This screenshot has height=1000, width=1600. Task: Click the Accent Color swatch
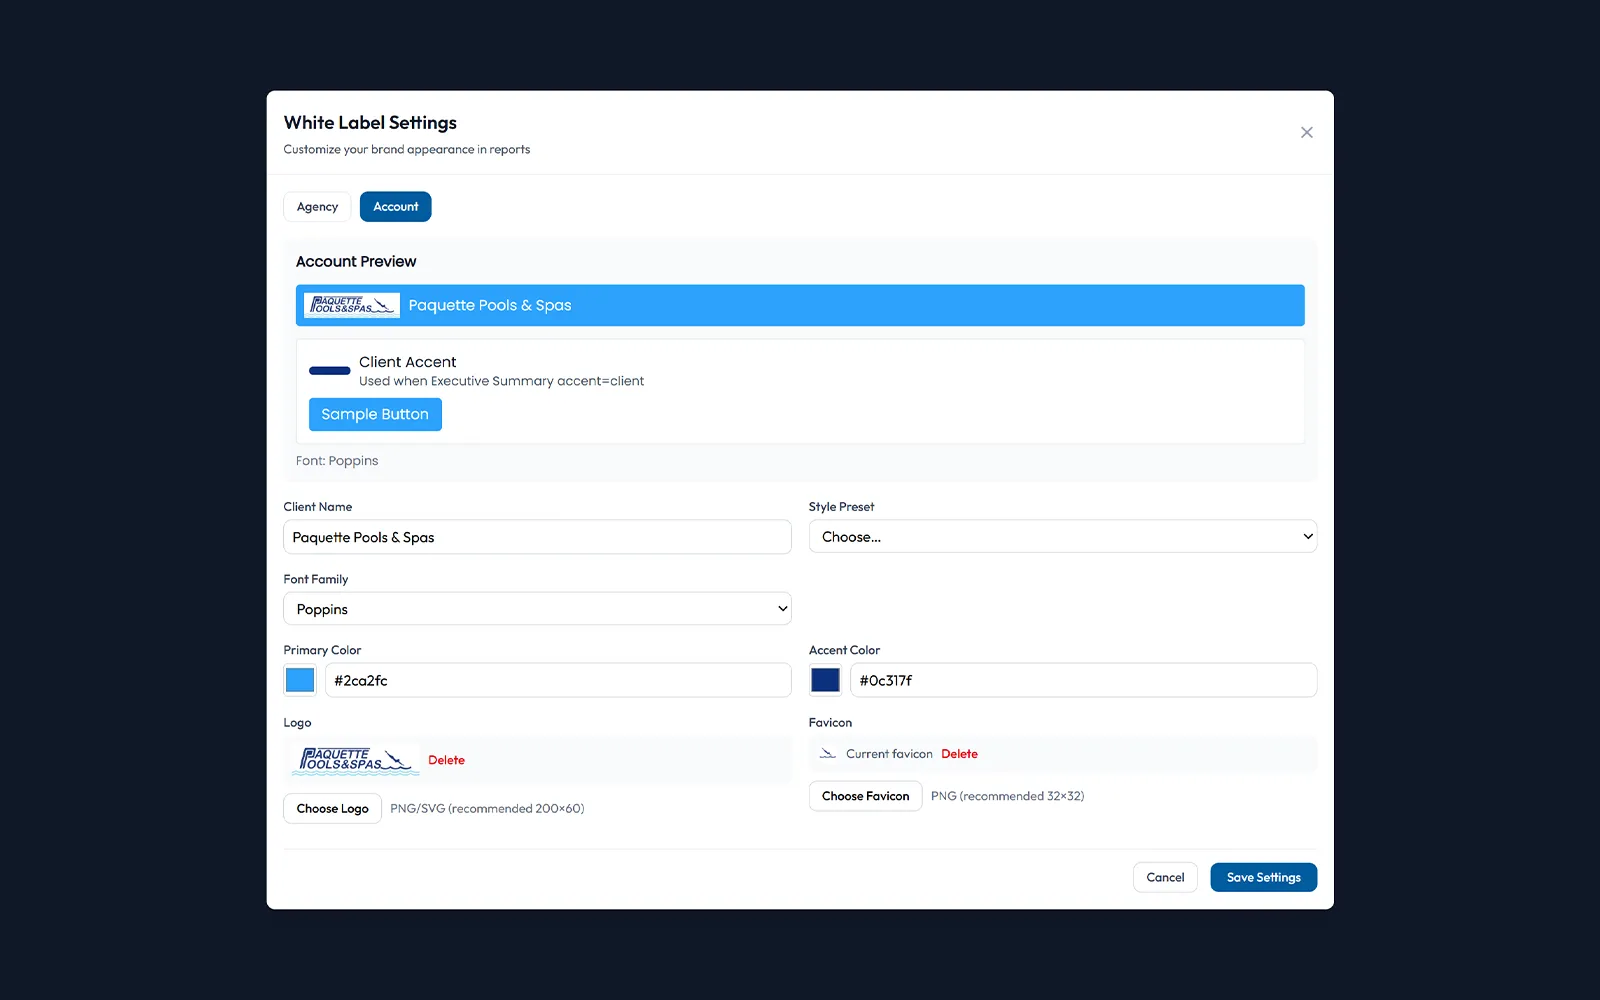point(825,680)
